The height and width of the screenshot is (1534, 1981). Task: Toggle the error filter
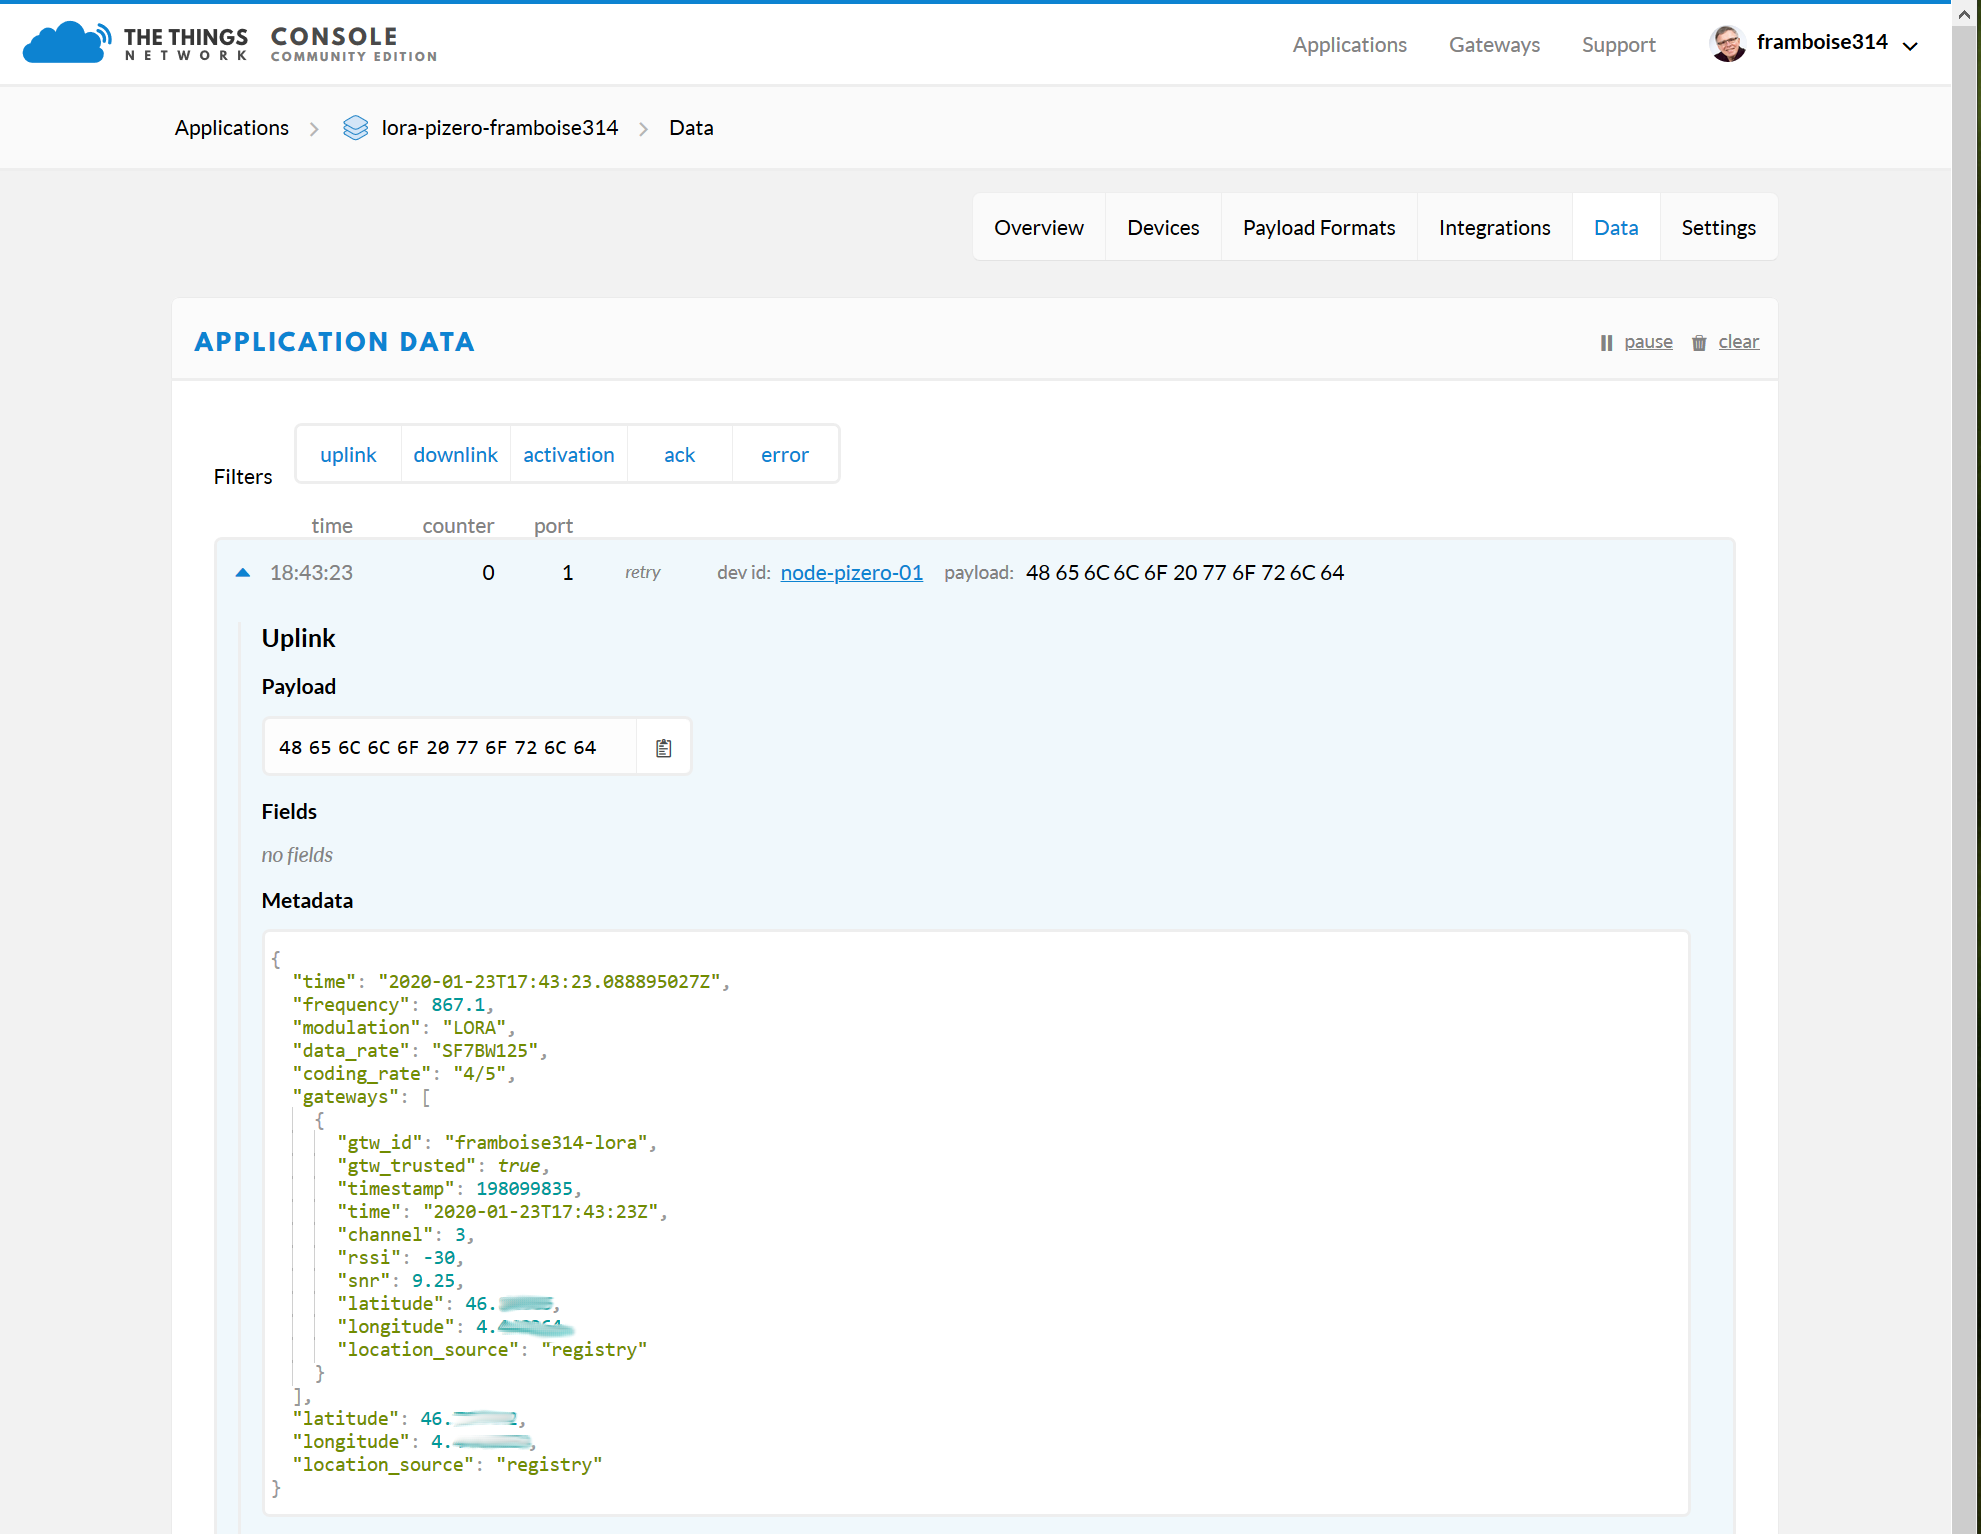pos(785,455)
